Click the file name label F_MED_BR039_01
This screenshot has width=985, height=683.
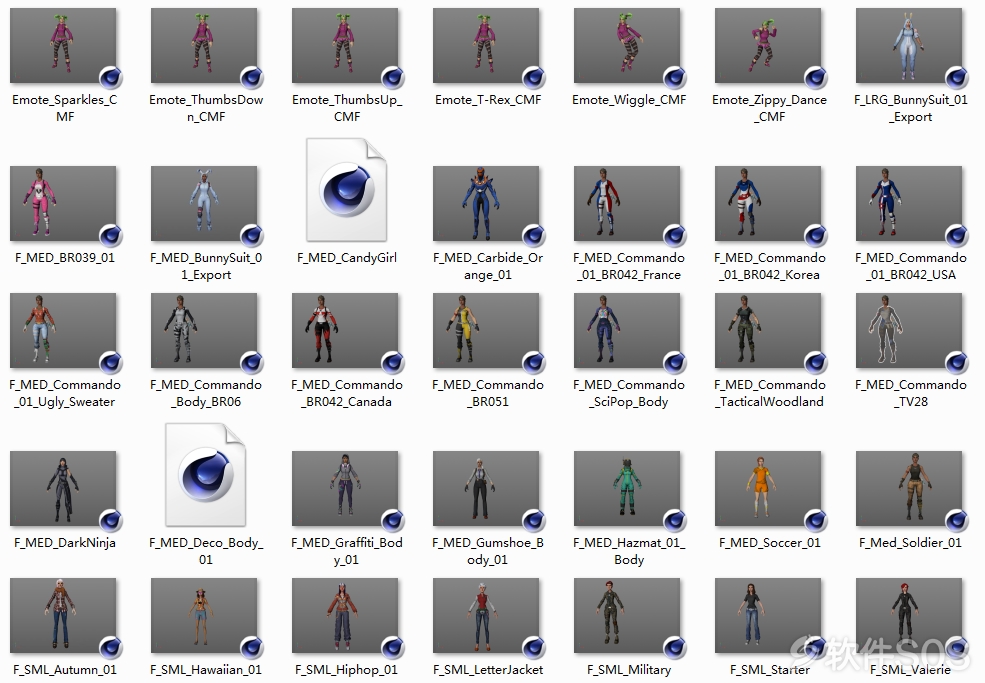(x=65, y=258)
